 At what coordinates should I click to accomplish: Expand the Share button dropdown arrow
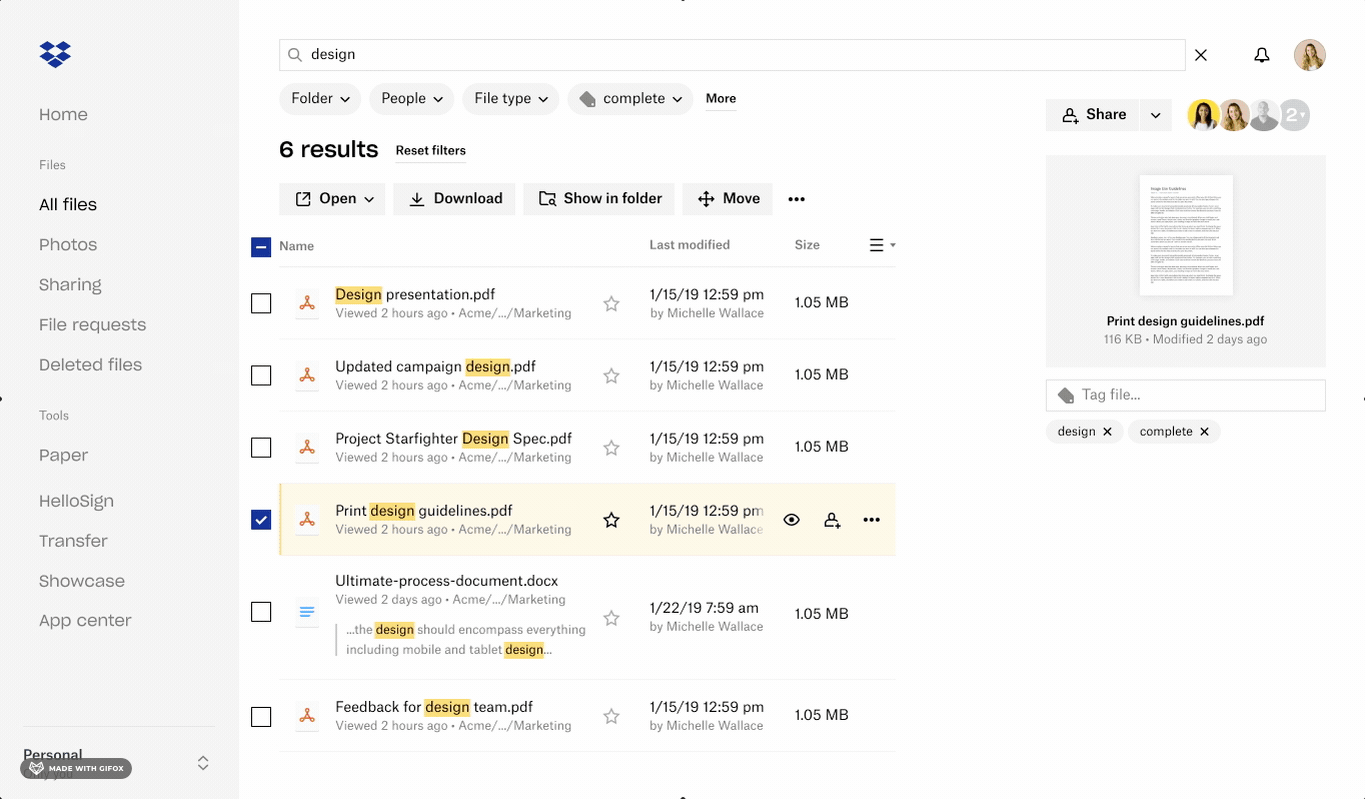click(x=1156, y=115)
